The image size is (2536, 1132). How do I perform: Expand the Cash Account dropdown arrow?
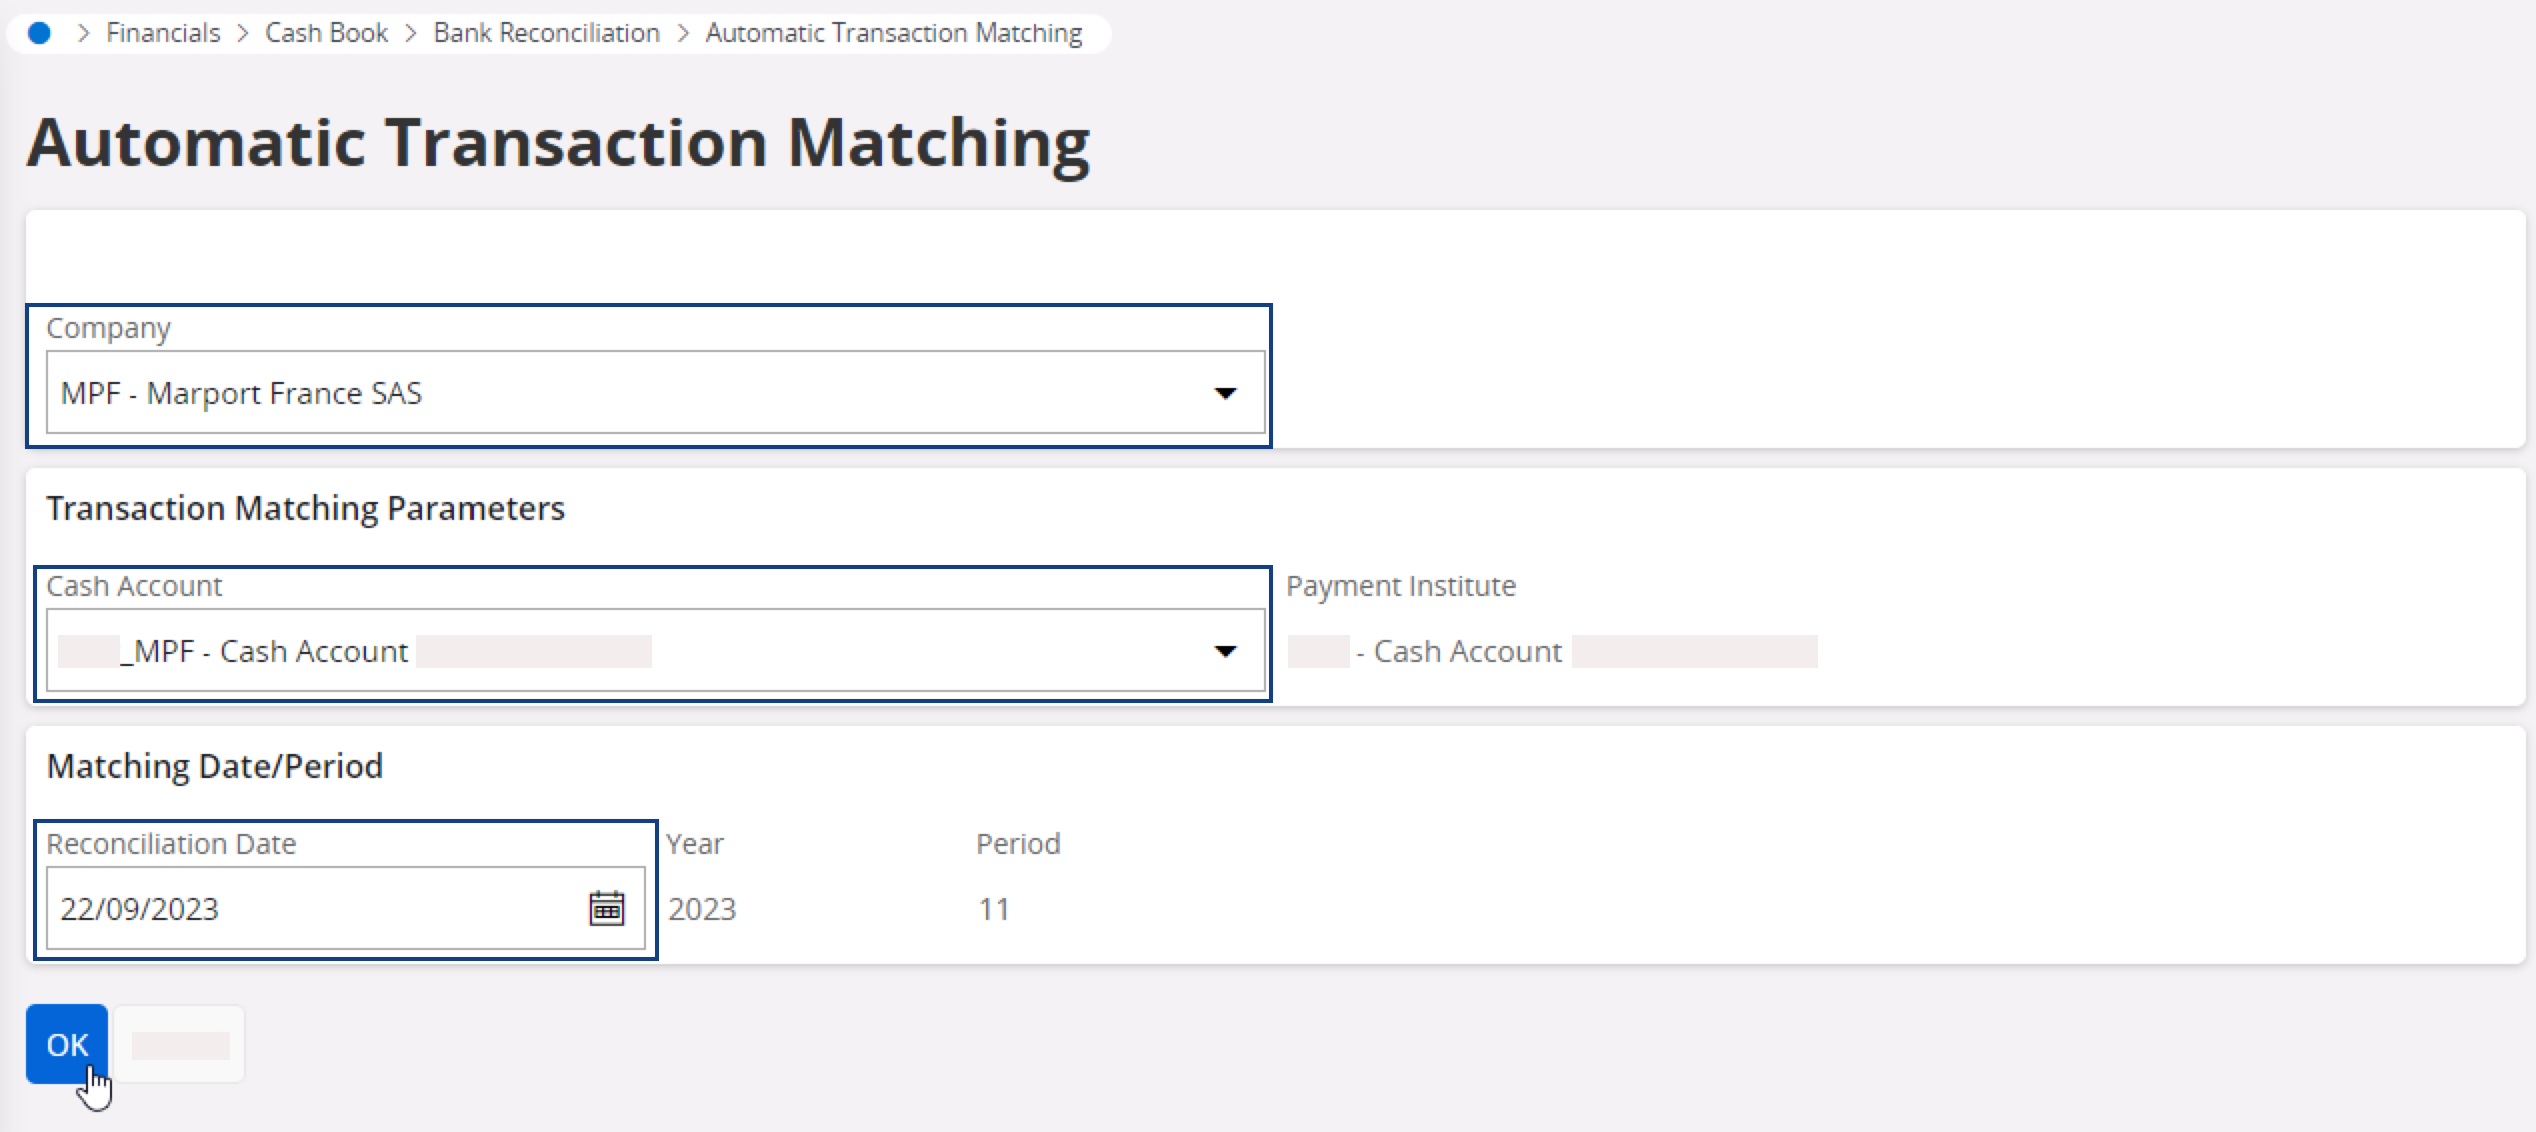pos(1225,651)
